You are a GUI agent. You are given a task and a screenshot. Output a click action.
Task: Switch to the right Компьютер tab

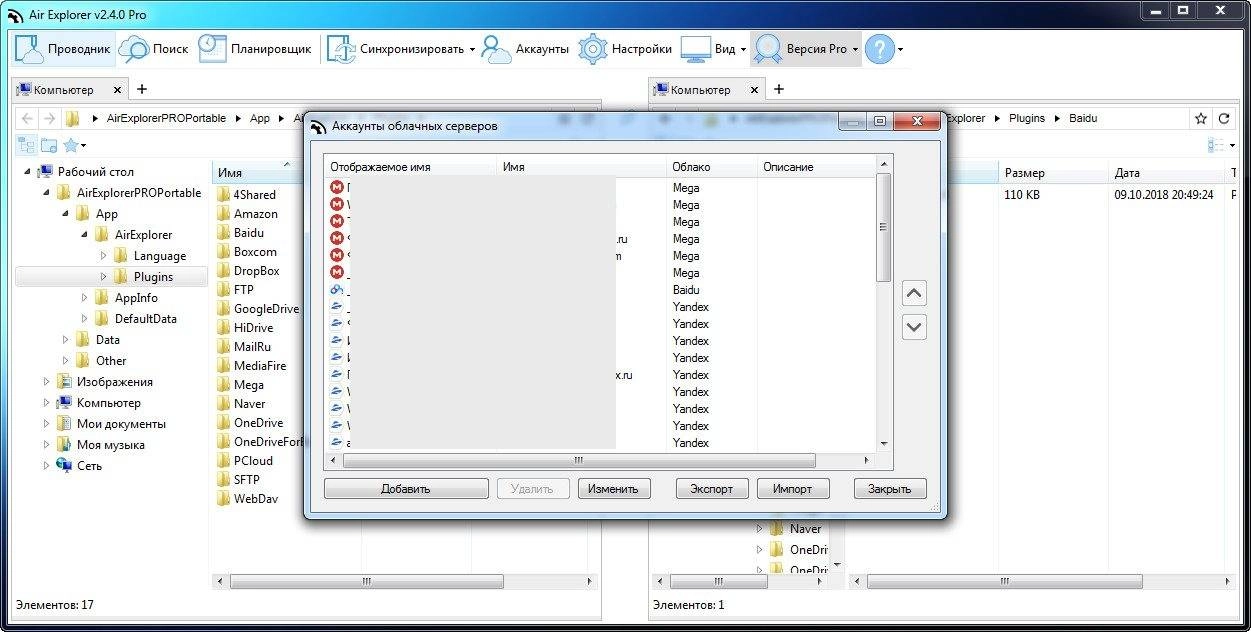701,90
